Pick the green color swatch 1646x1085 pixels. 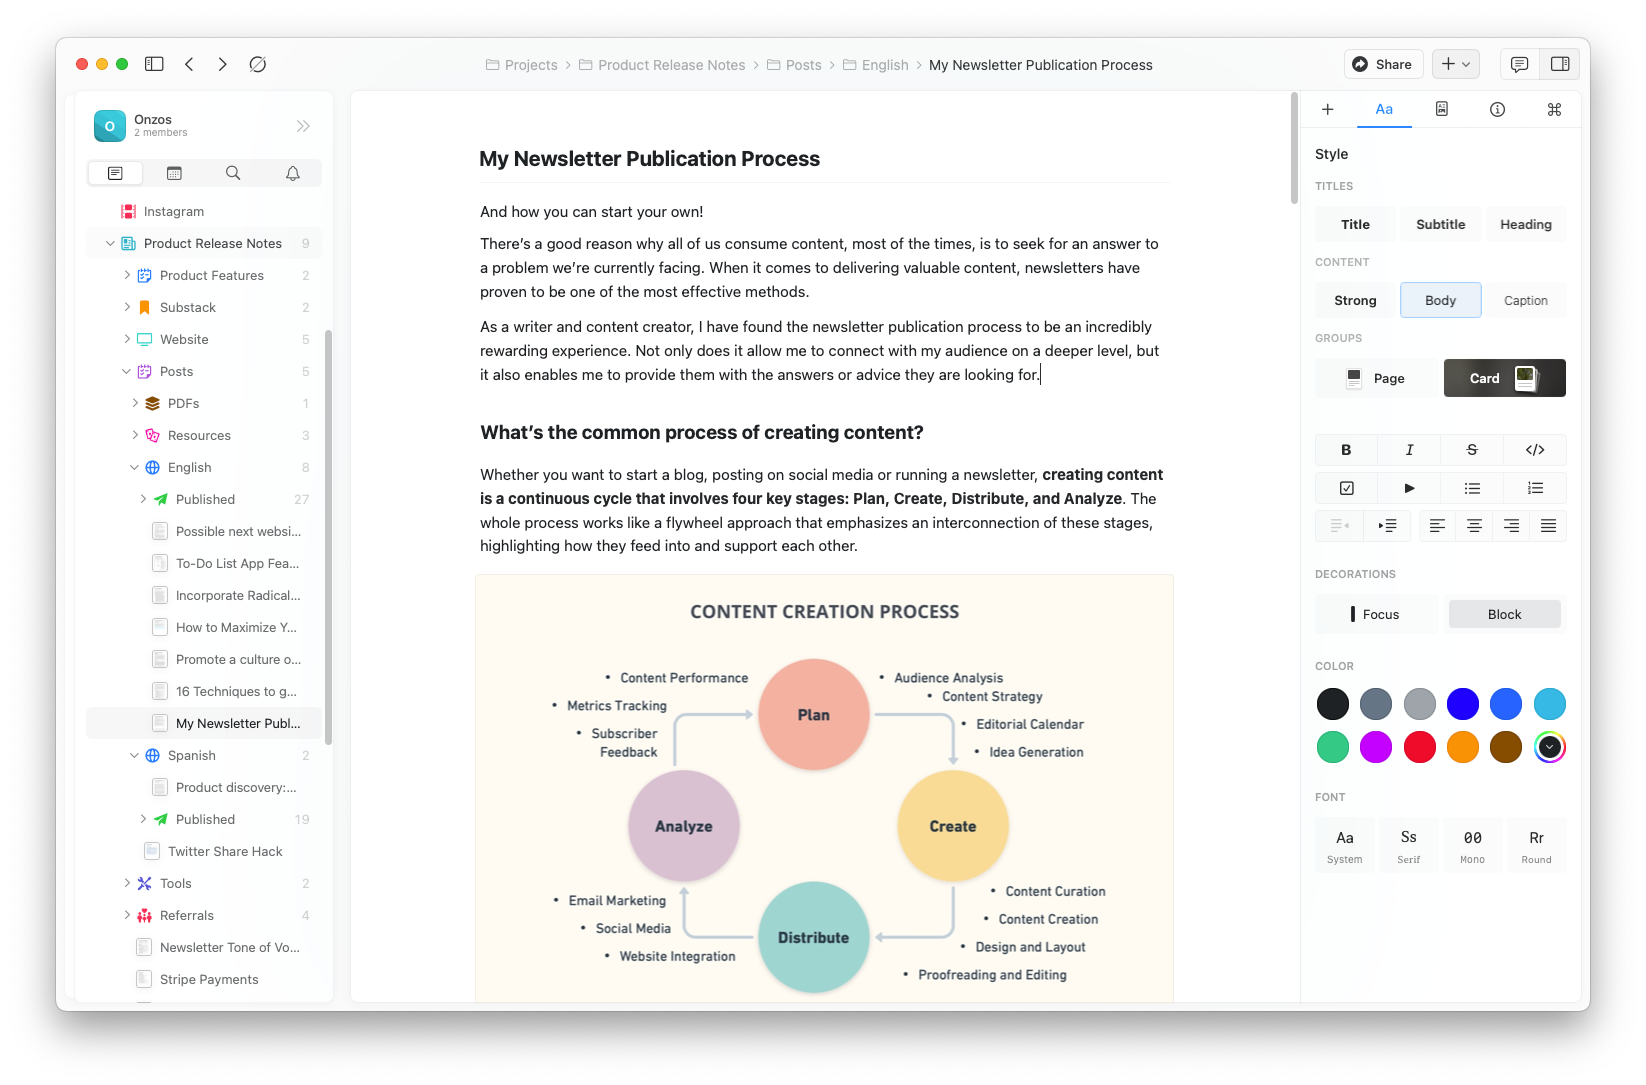[1332, 747]
